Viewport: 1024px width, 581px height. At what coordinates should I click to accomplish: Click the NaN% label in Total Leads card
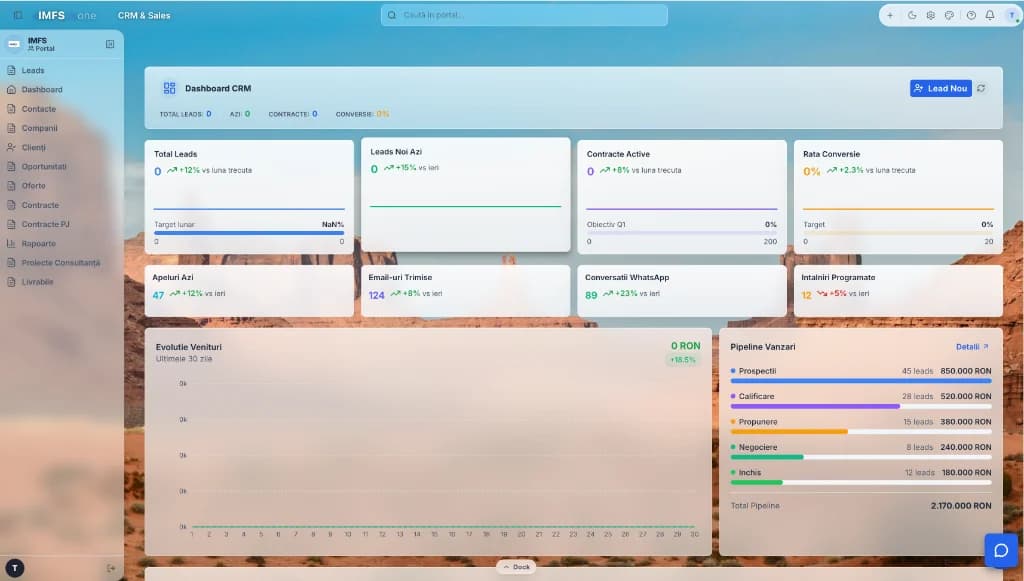pos(332,225)
